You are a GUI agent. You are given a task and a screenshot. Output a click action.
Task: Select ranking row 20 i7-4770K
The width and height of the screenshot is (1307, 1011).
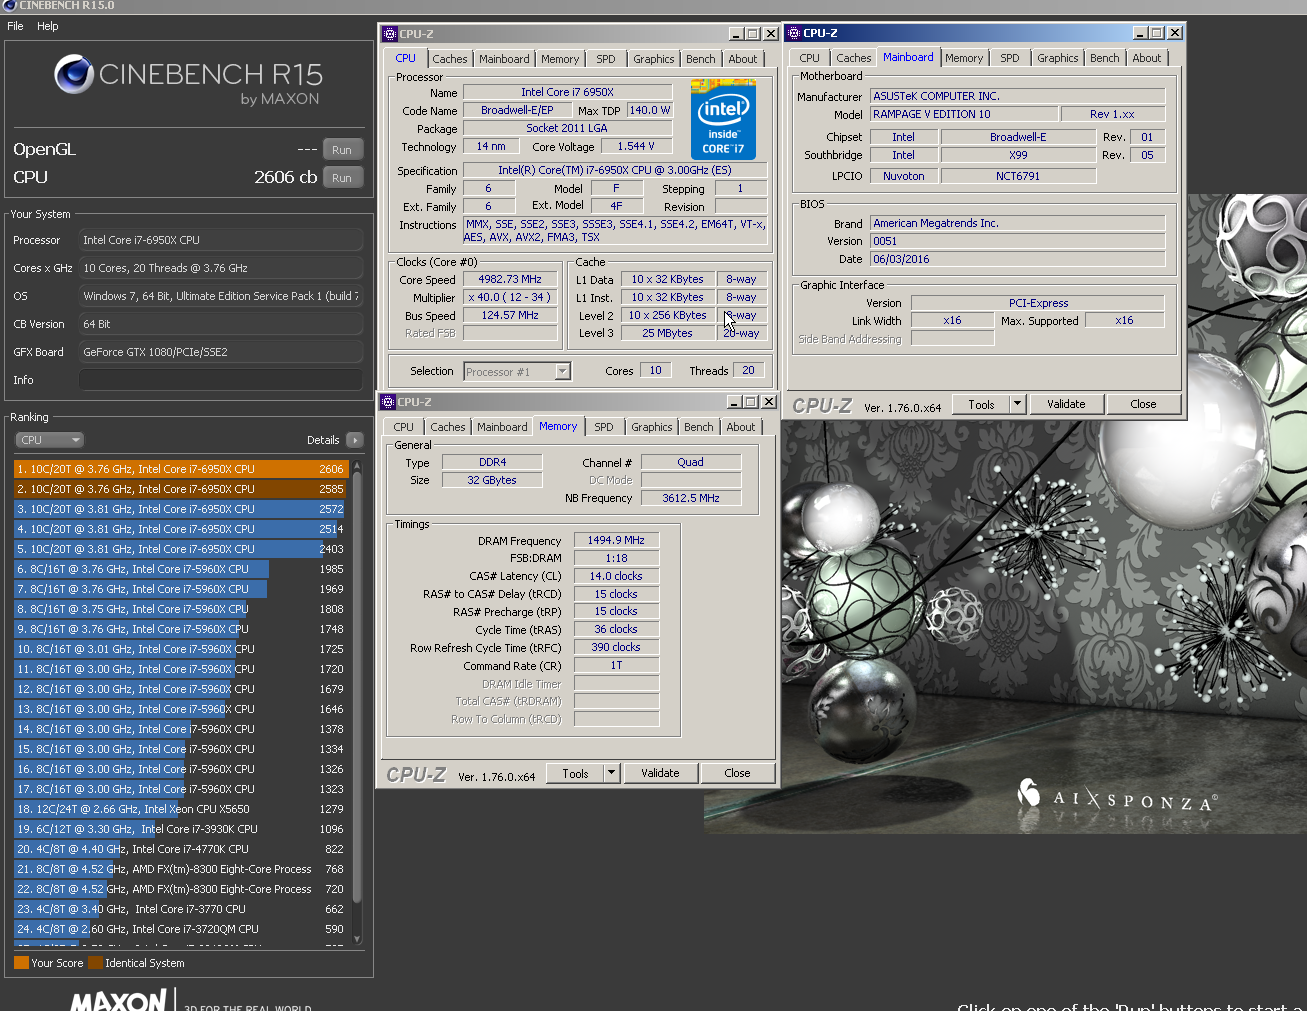click(181, 849)
